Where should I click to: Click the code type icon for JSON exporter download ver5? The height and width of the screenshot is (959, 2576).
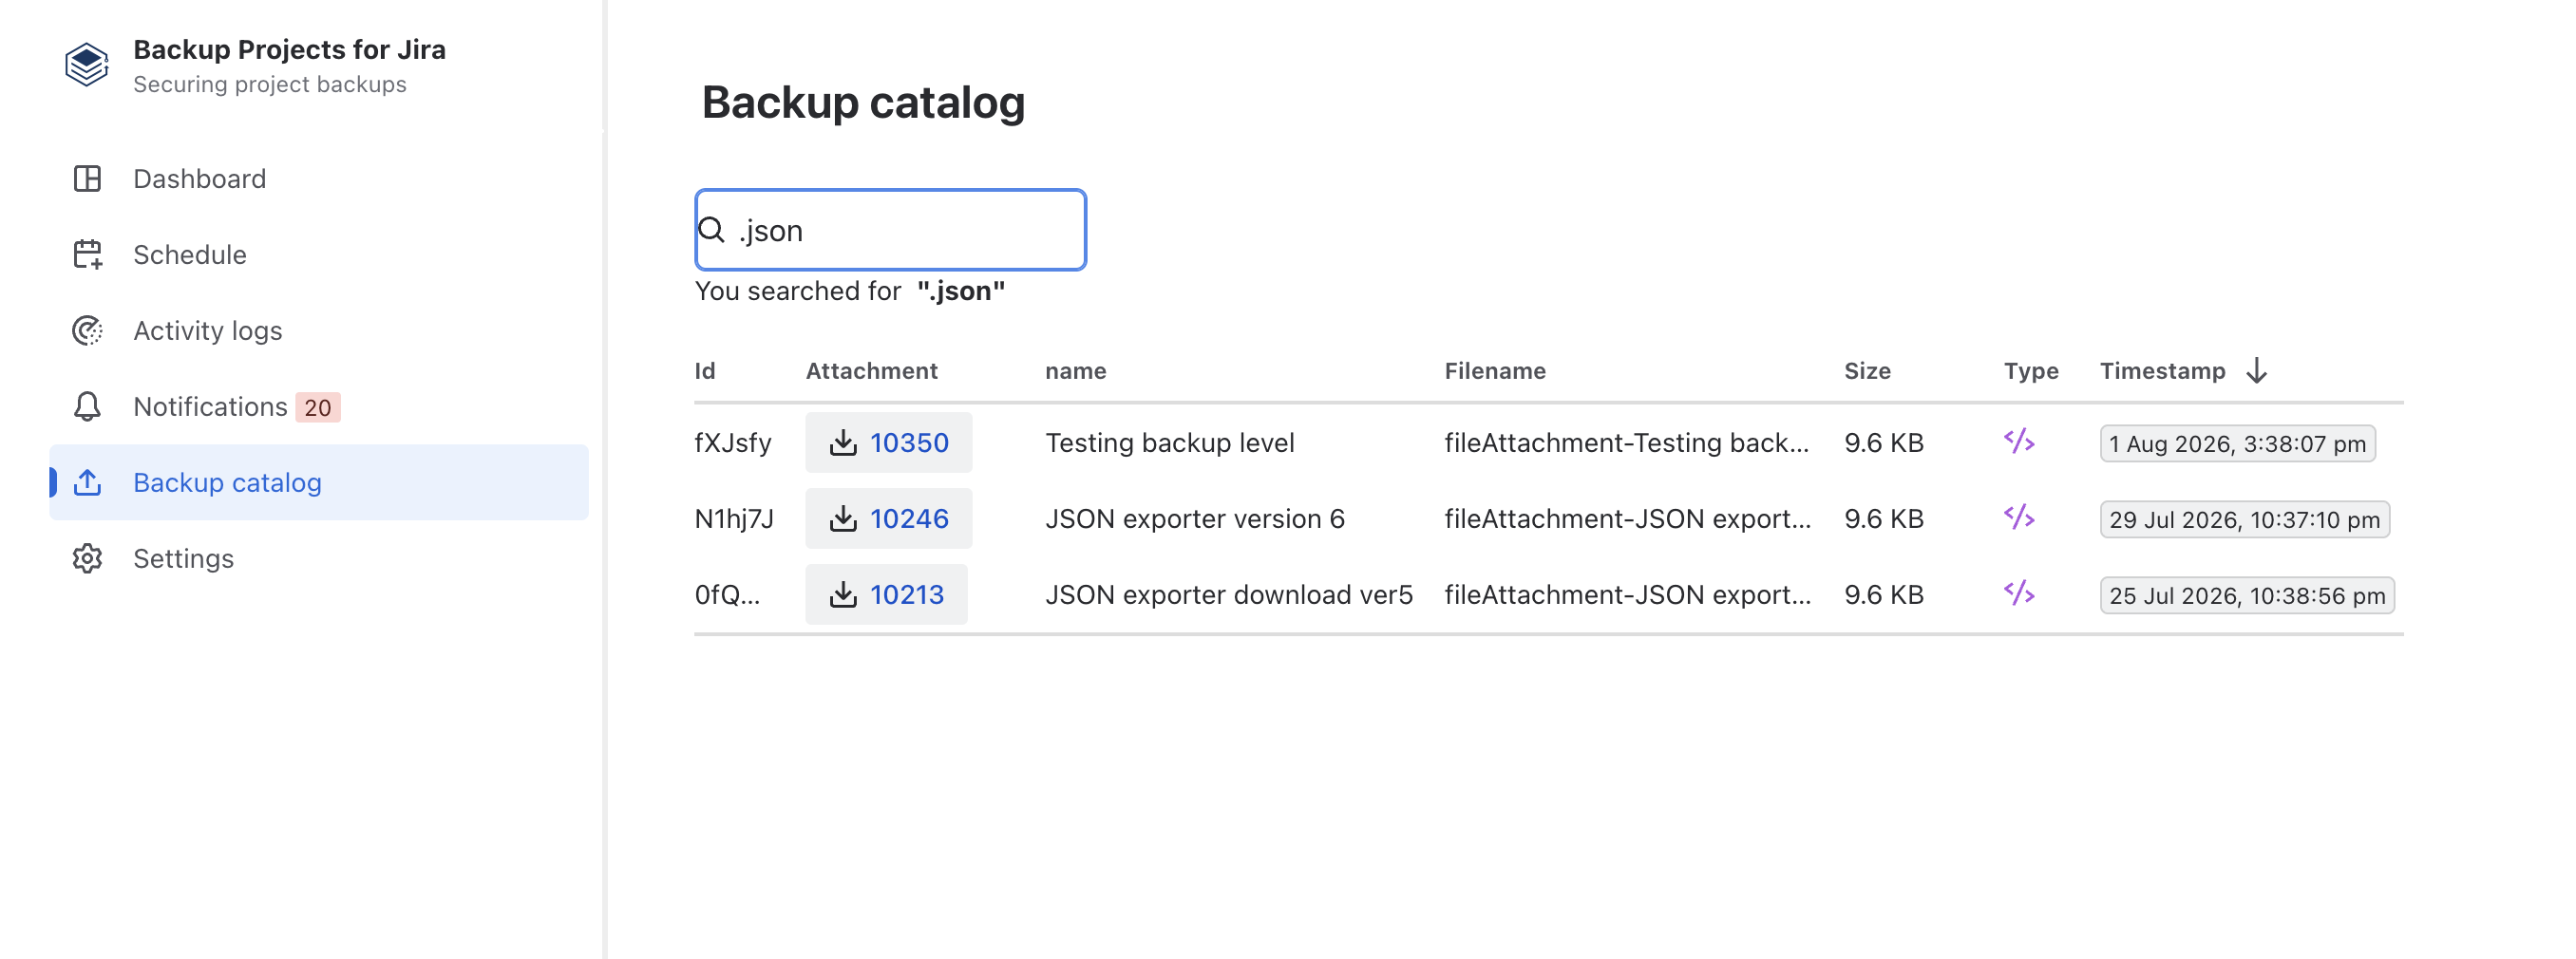[x=2018, y=593]
